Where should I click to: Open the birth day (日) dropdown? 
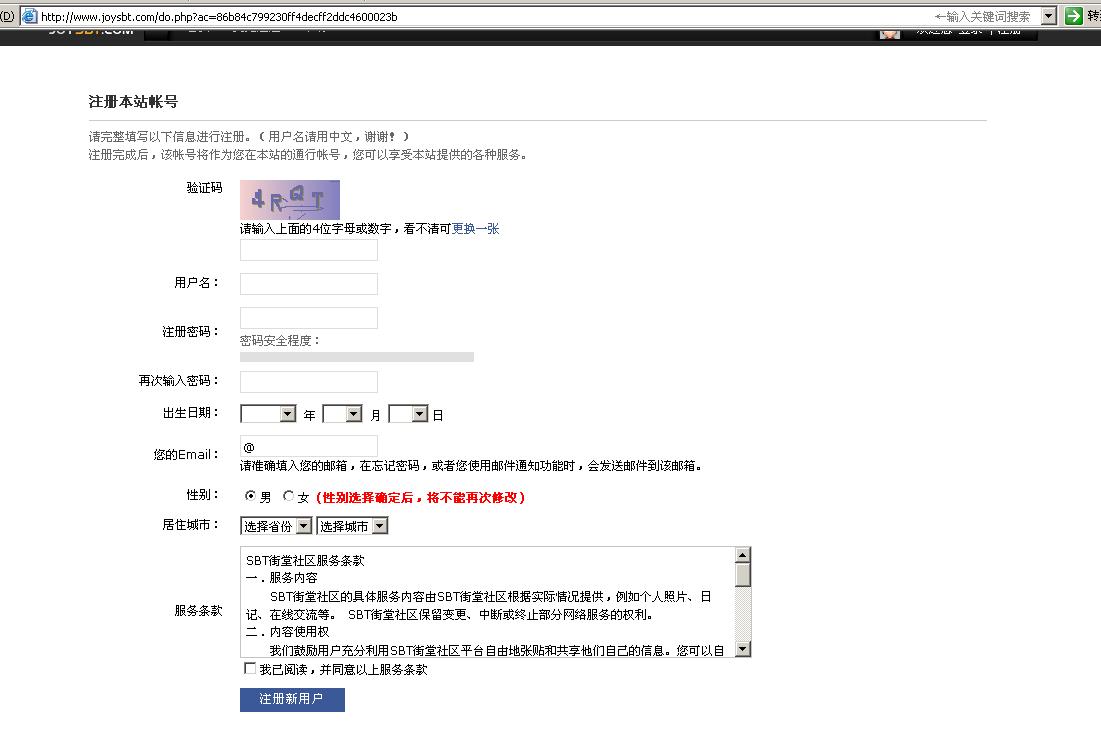click(x=409, y=414)
